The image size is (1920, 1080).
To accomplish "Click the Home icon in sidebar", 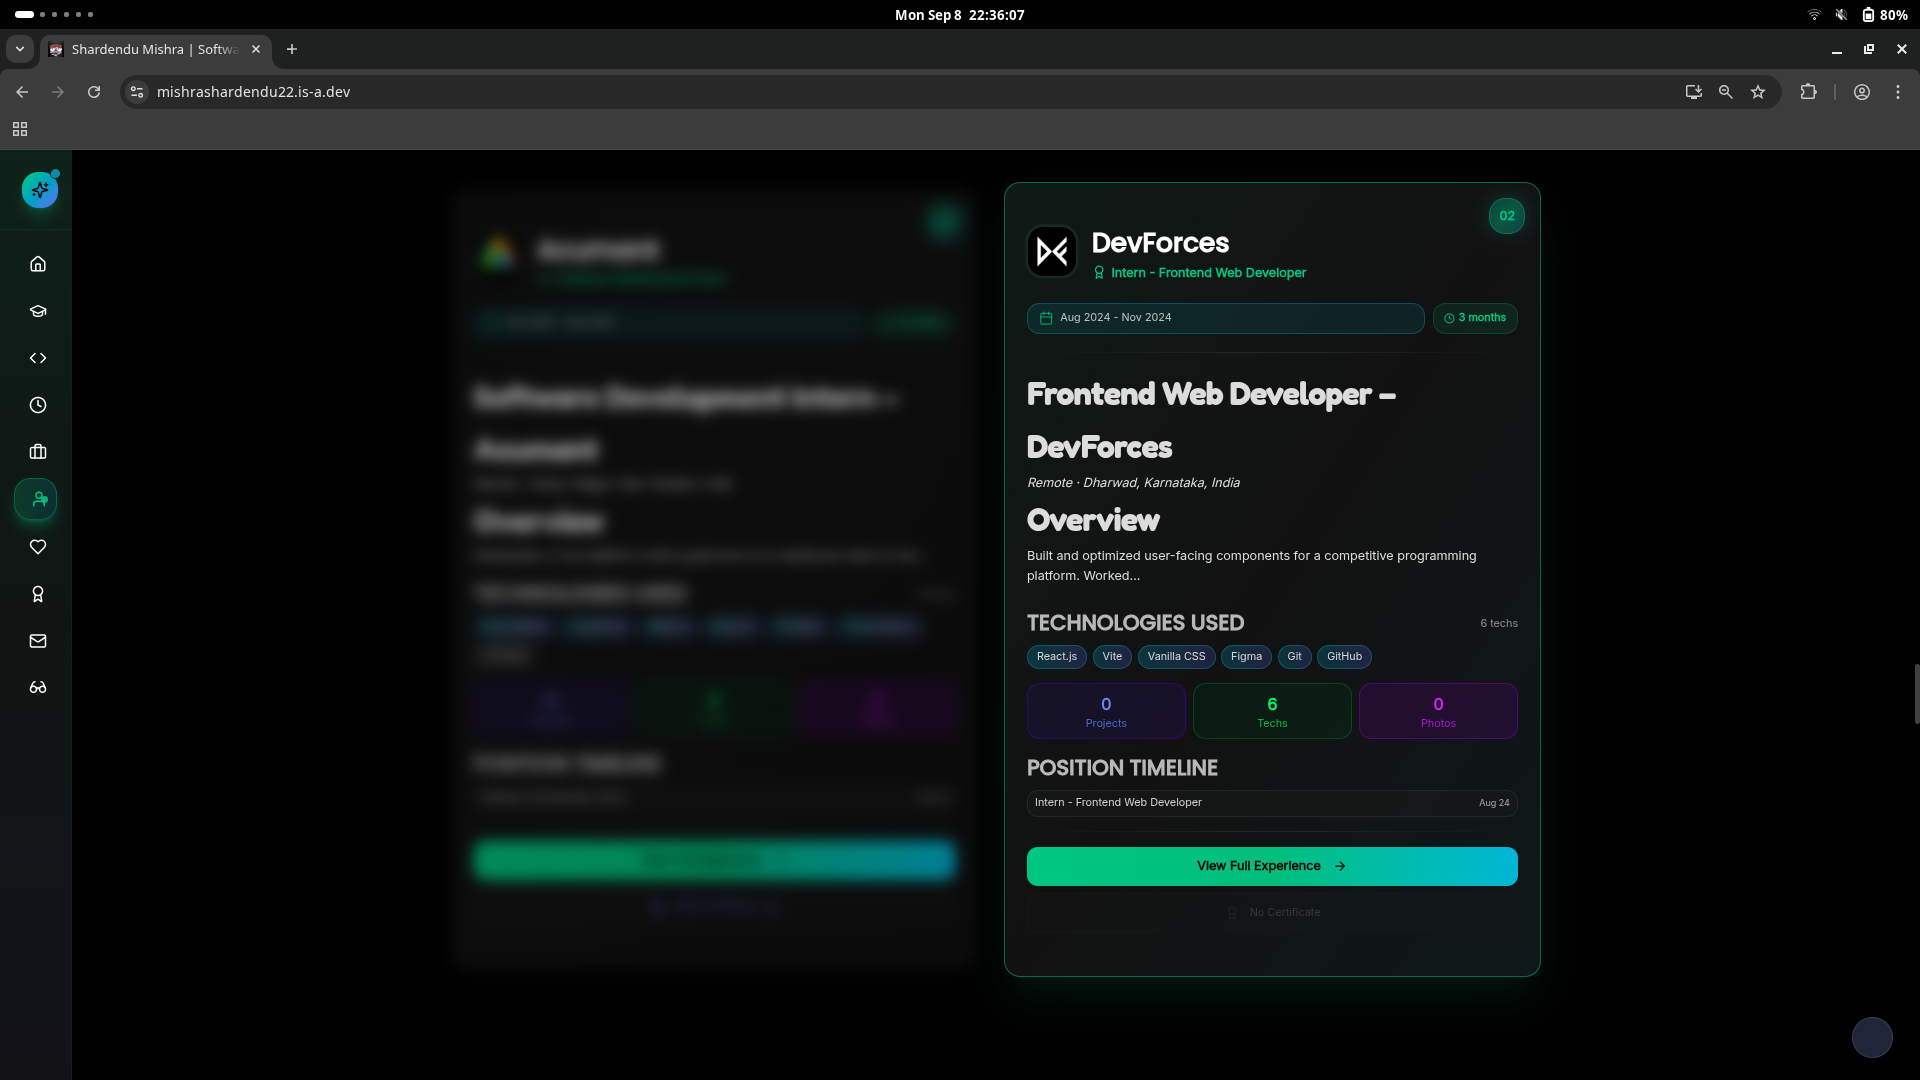I will coord(38,264).
